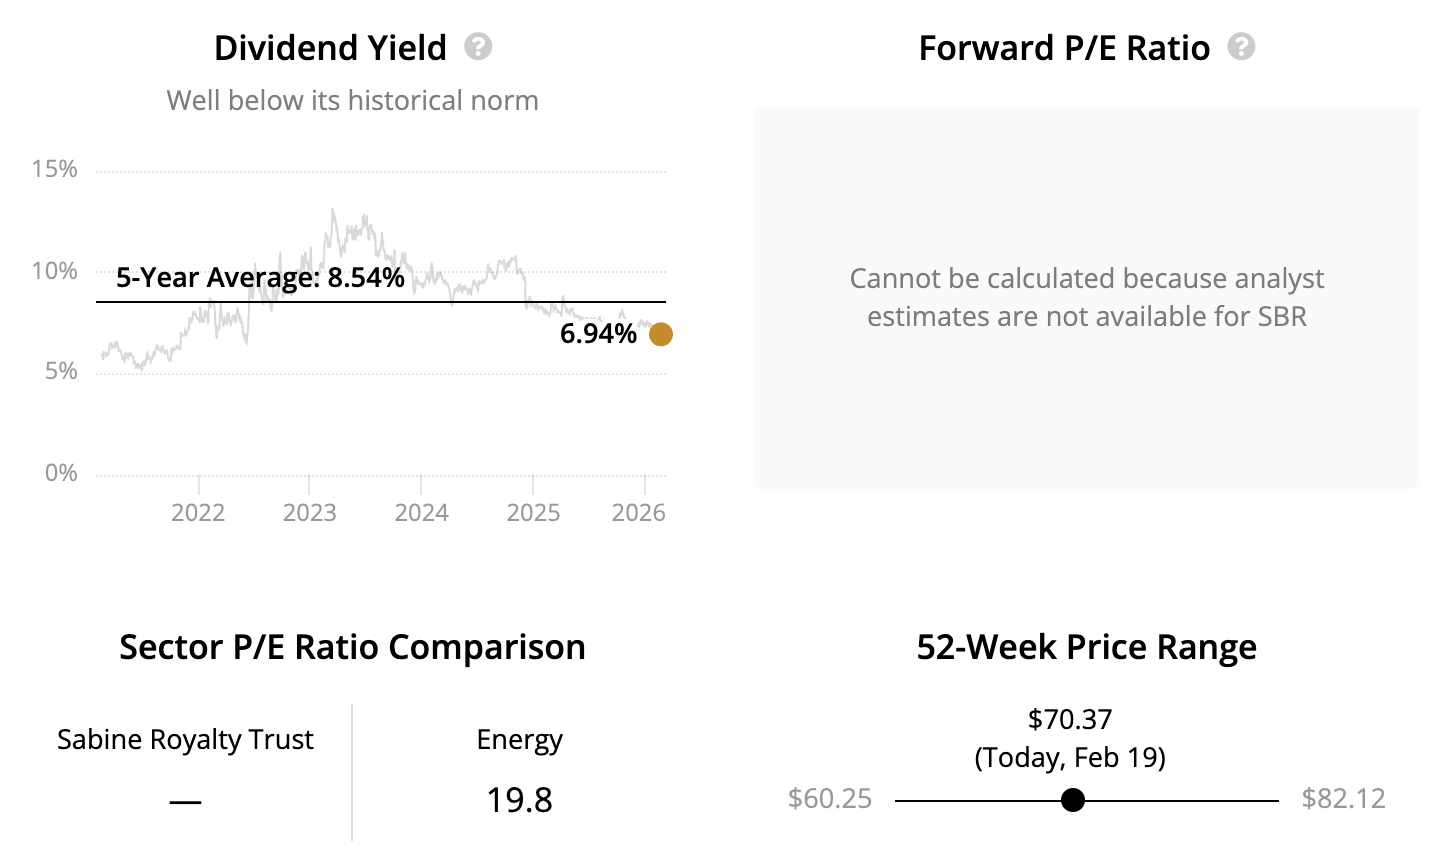The width and height of the screenshot is (1430, 862).
Task: Click the 52-Week Price Range heading
Action: click(1086, 647)
